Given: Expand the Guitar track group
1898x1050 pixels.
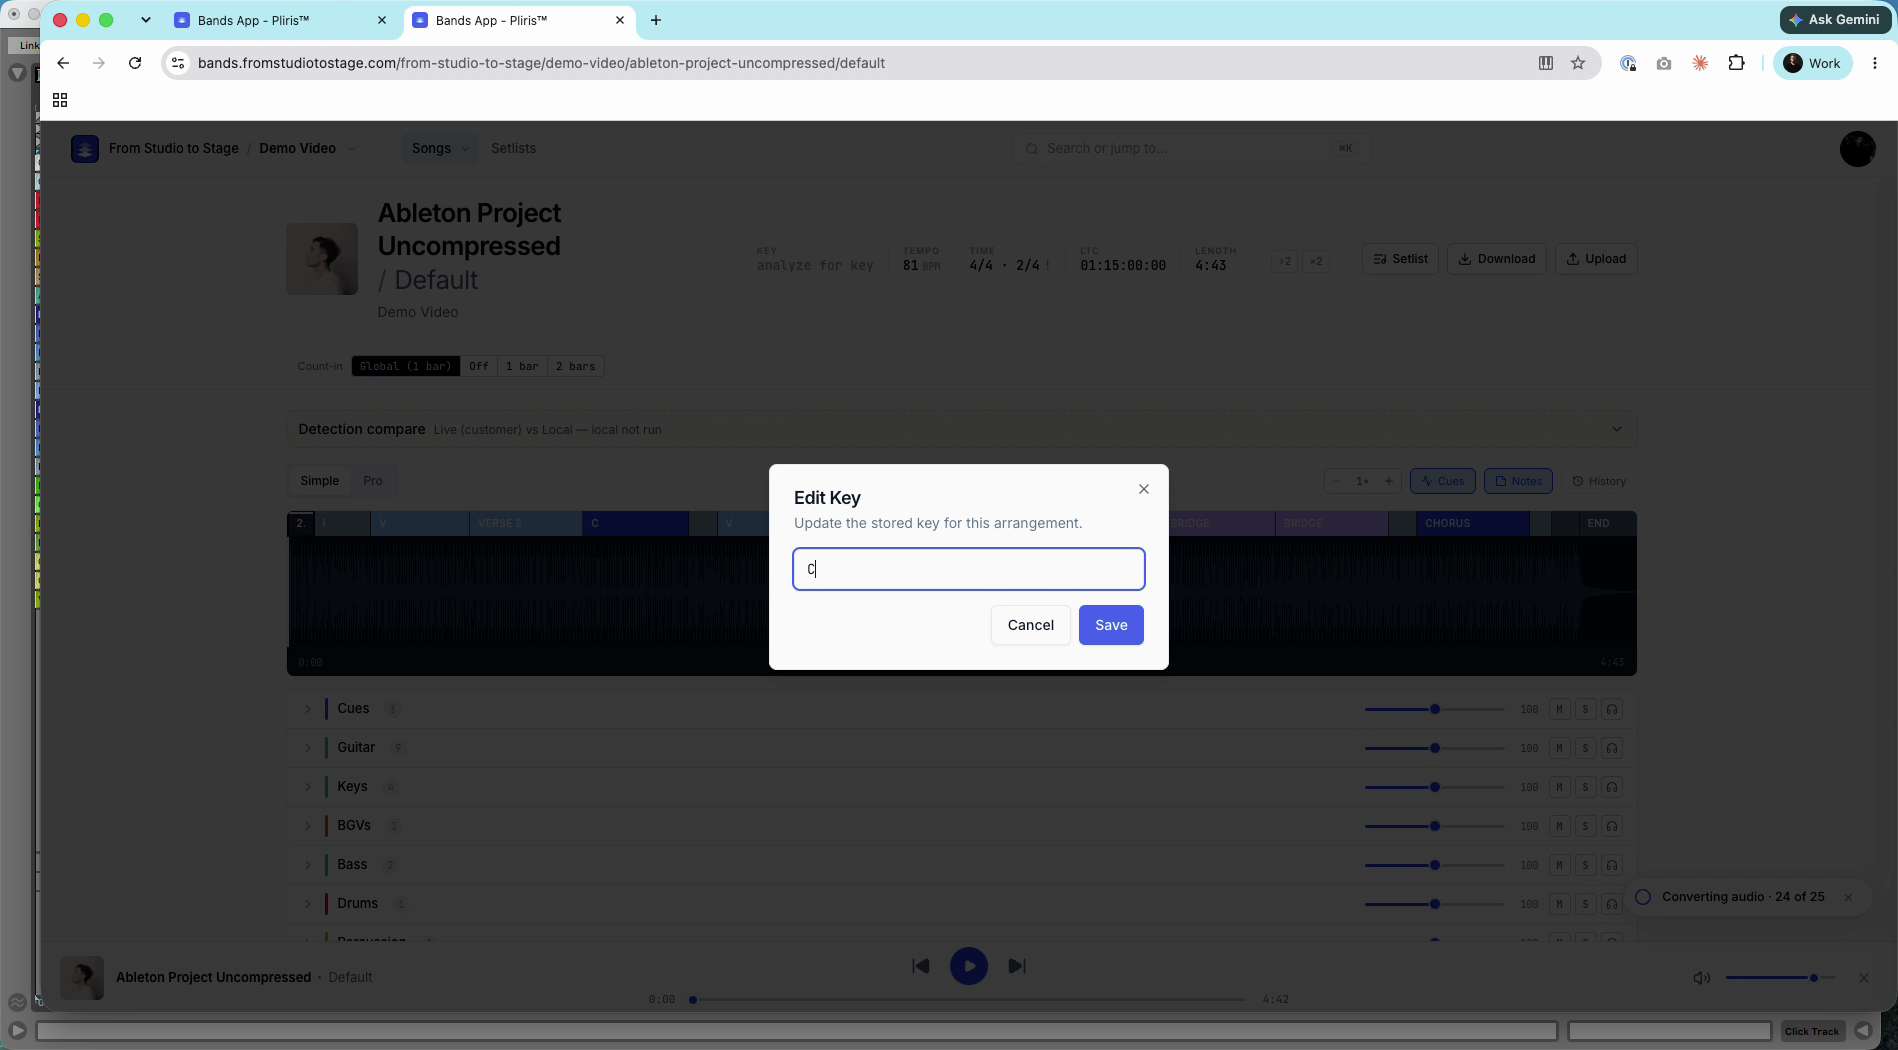Looking at the screenshot, I should 308,748.
